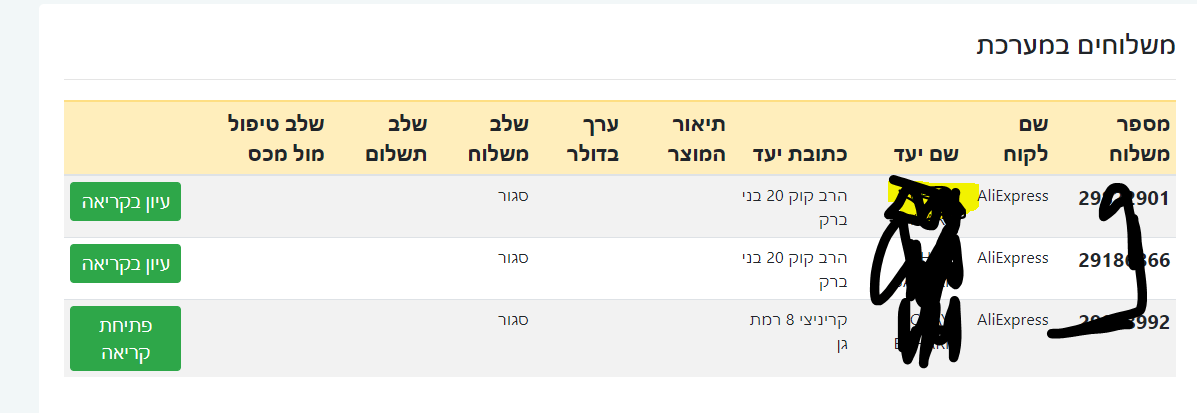Click the shipment number ending in 992

tap(1123, 322)
